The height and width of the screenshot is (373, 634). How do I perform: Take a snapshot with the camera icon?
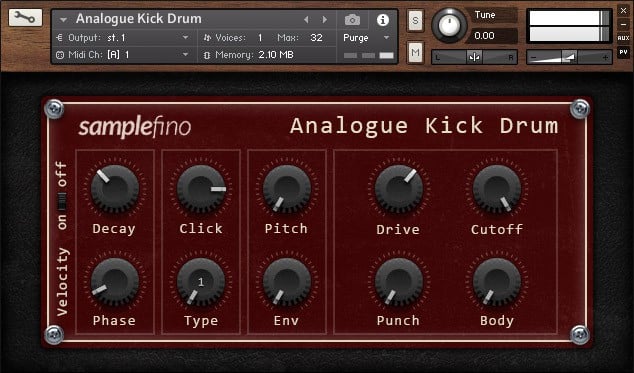[x=352, y=20]
